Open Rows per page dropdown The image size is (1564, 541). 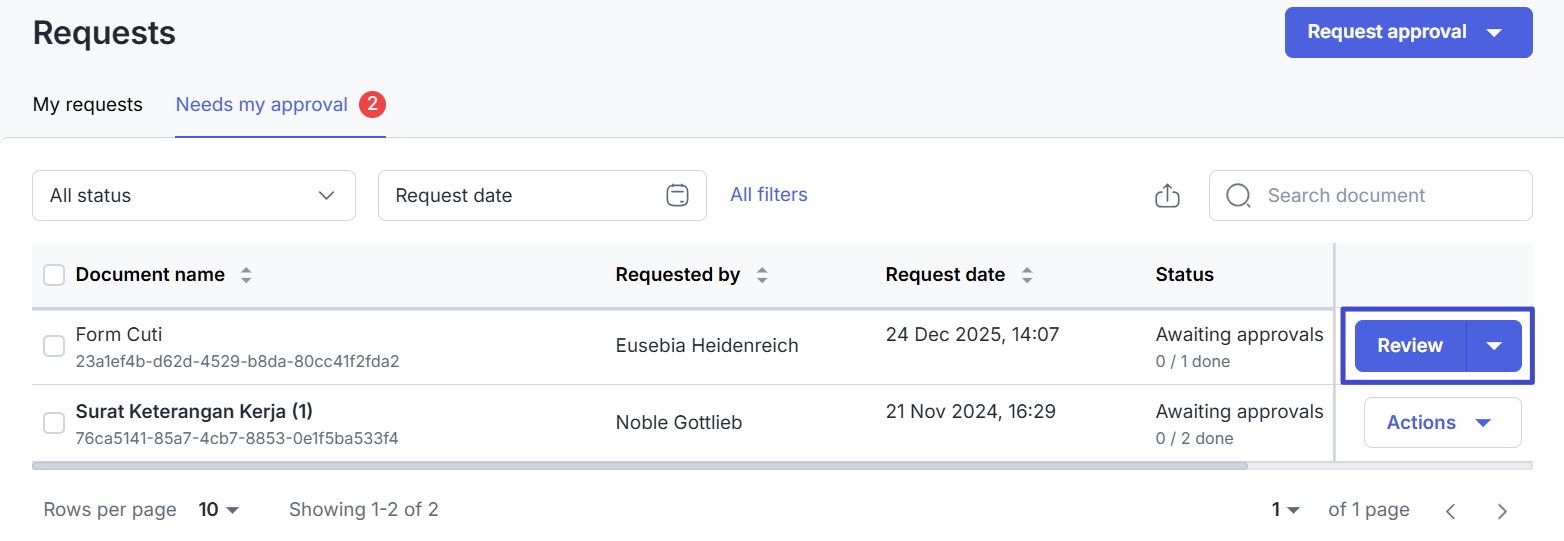[220, 510]
